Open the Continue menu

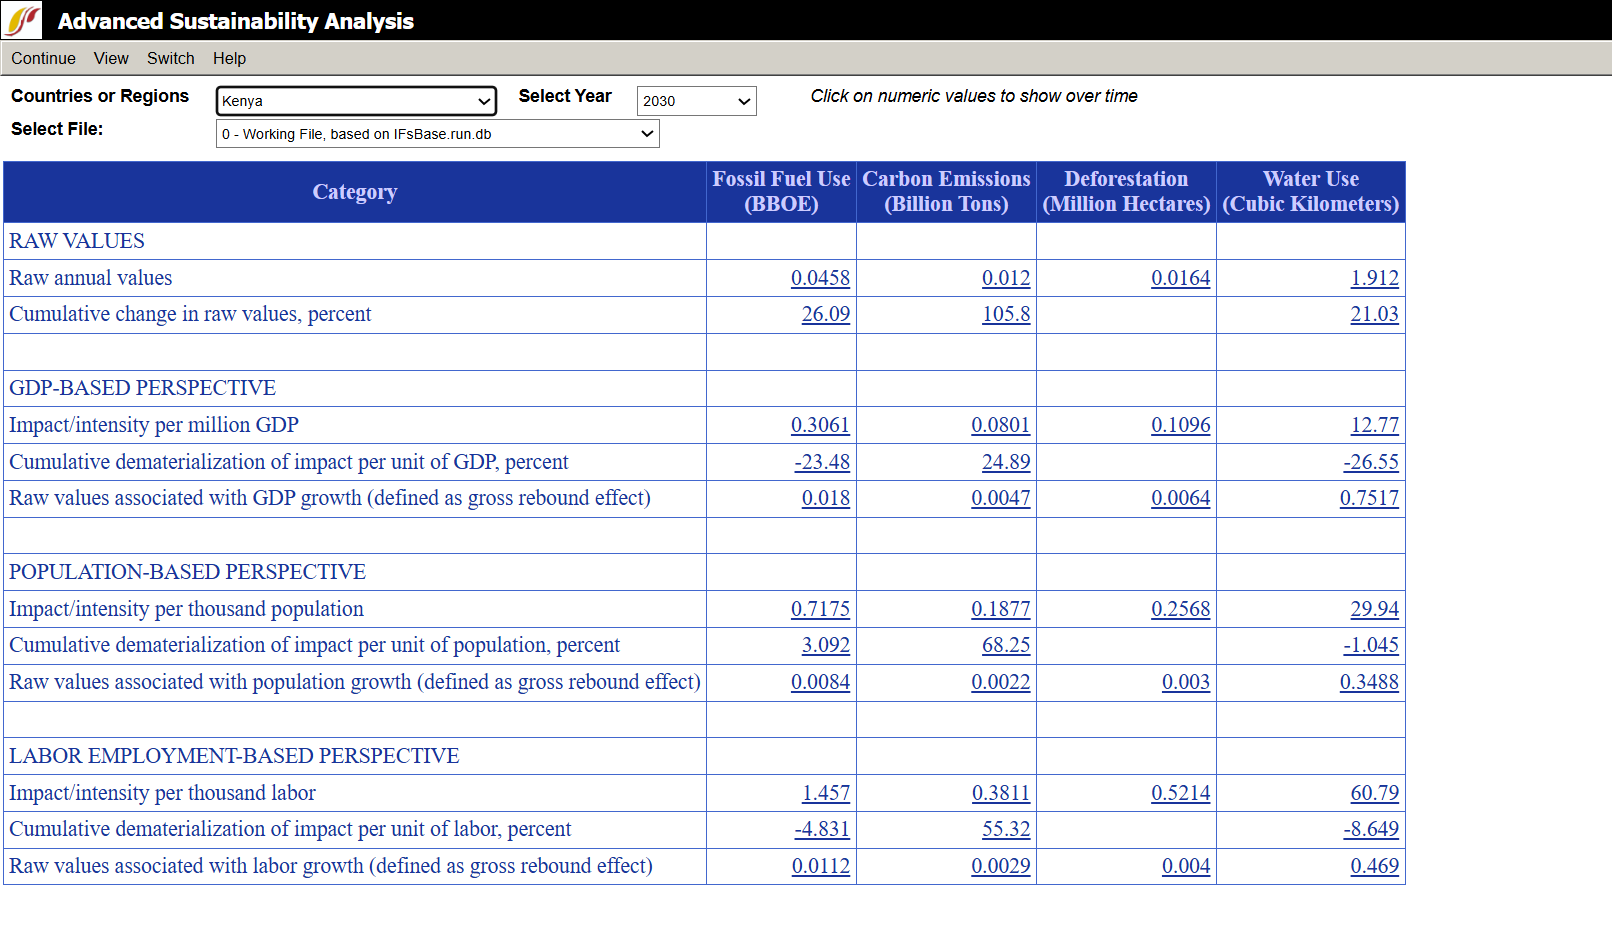[43, 58]
